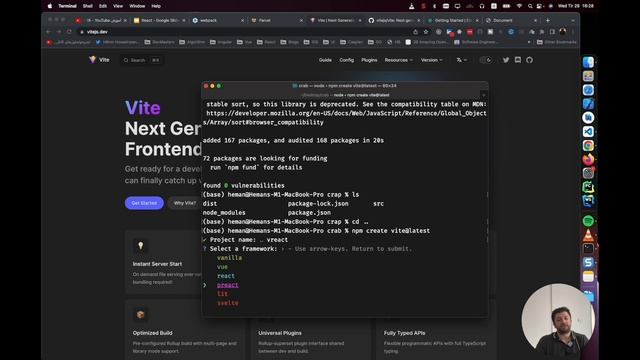This screenshot has height=360, width=640.
Task: Open Apple menu
Action: point(50,6)
